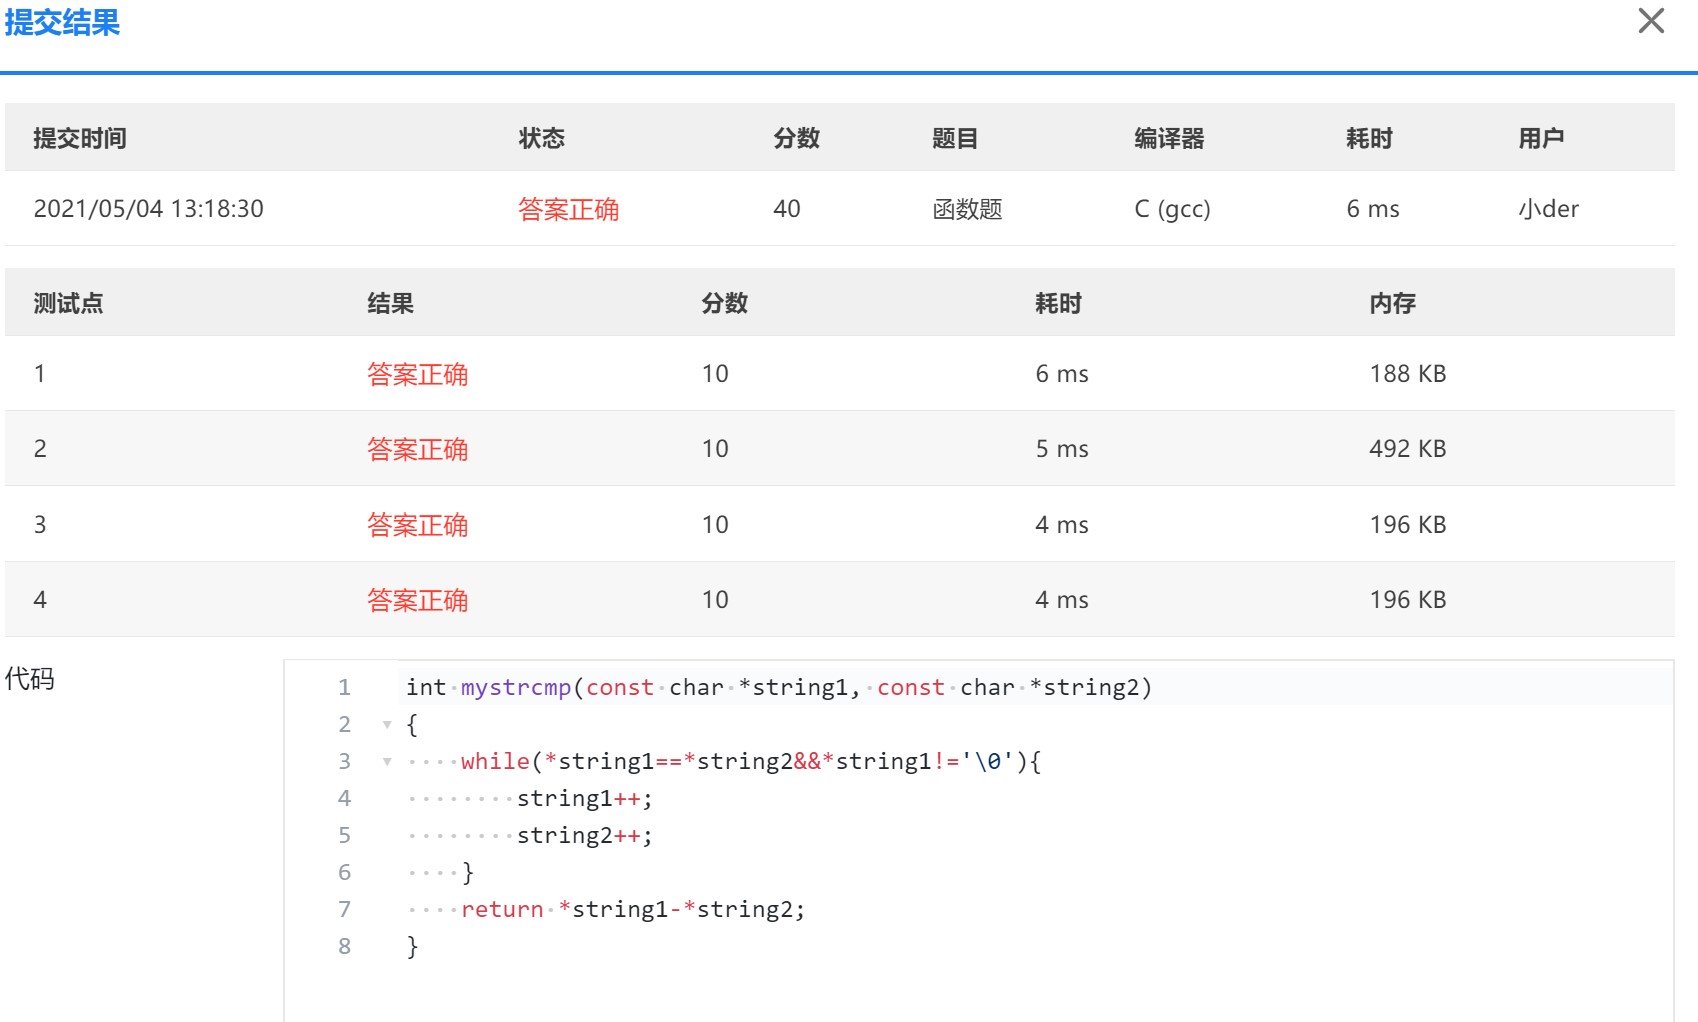Click the 提交时间 column header
The width and height of the screenshot is (1698, 1022).
click(80, 138)
